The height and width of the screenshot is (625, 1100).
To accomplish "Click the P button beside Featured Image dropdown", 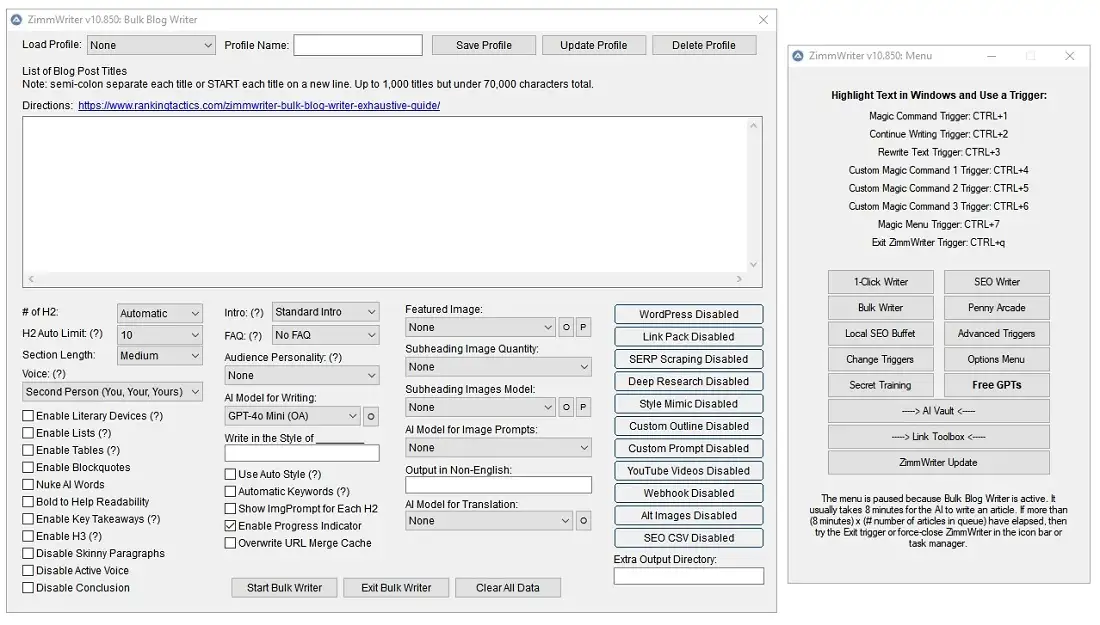I will pyautogui.click(x=584, y=327).
